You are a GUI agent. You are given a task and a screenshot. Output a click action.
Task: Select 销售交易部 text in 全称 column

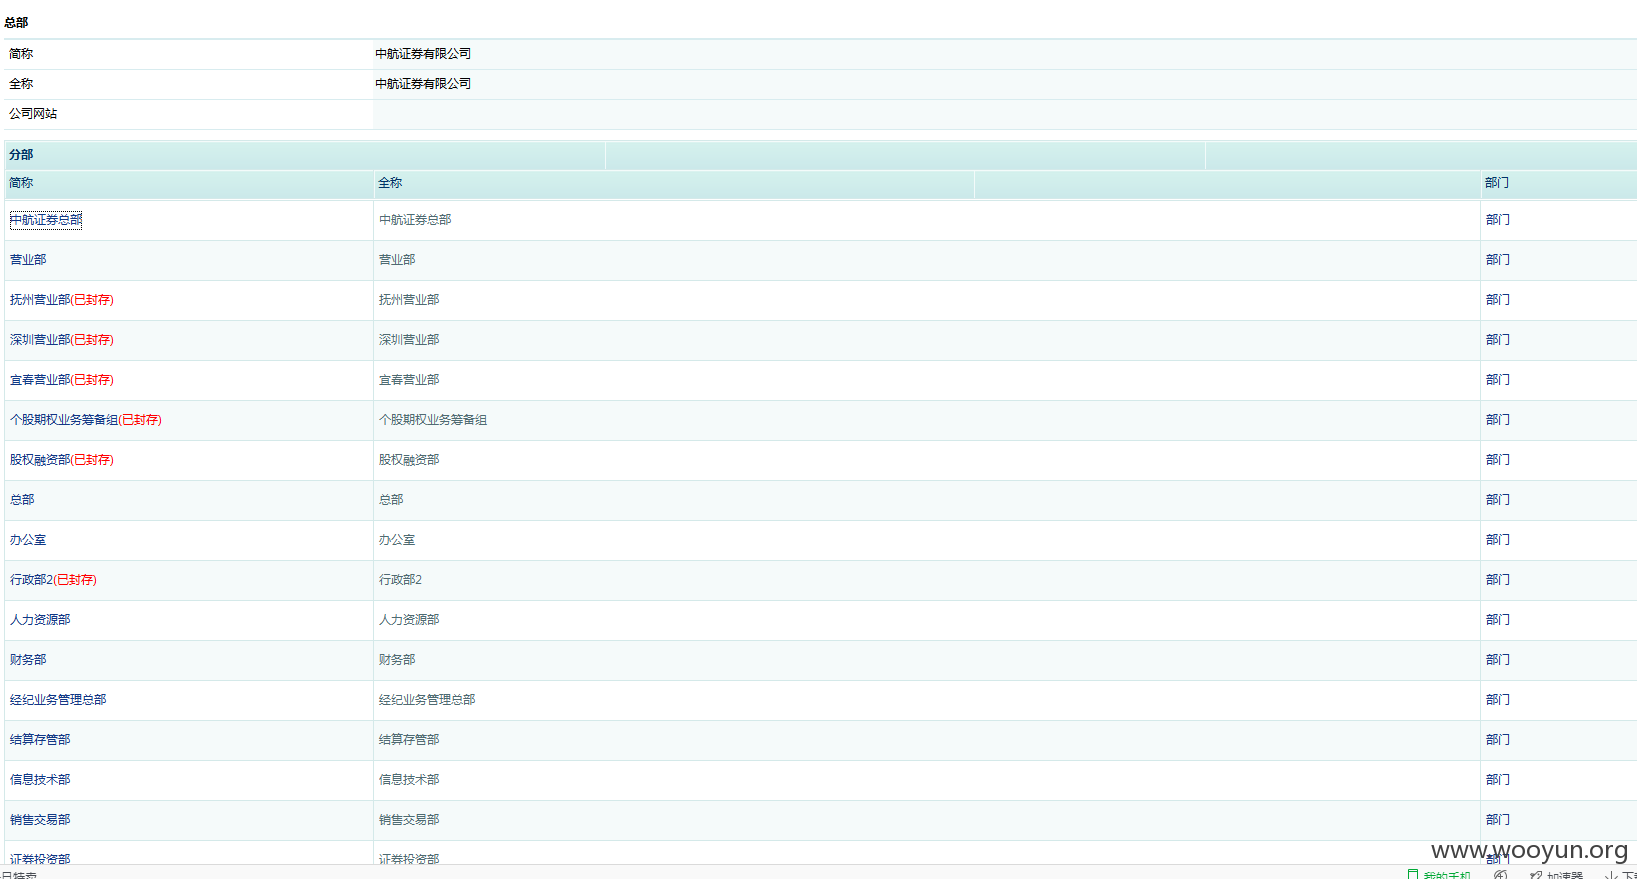pos(409,820)
